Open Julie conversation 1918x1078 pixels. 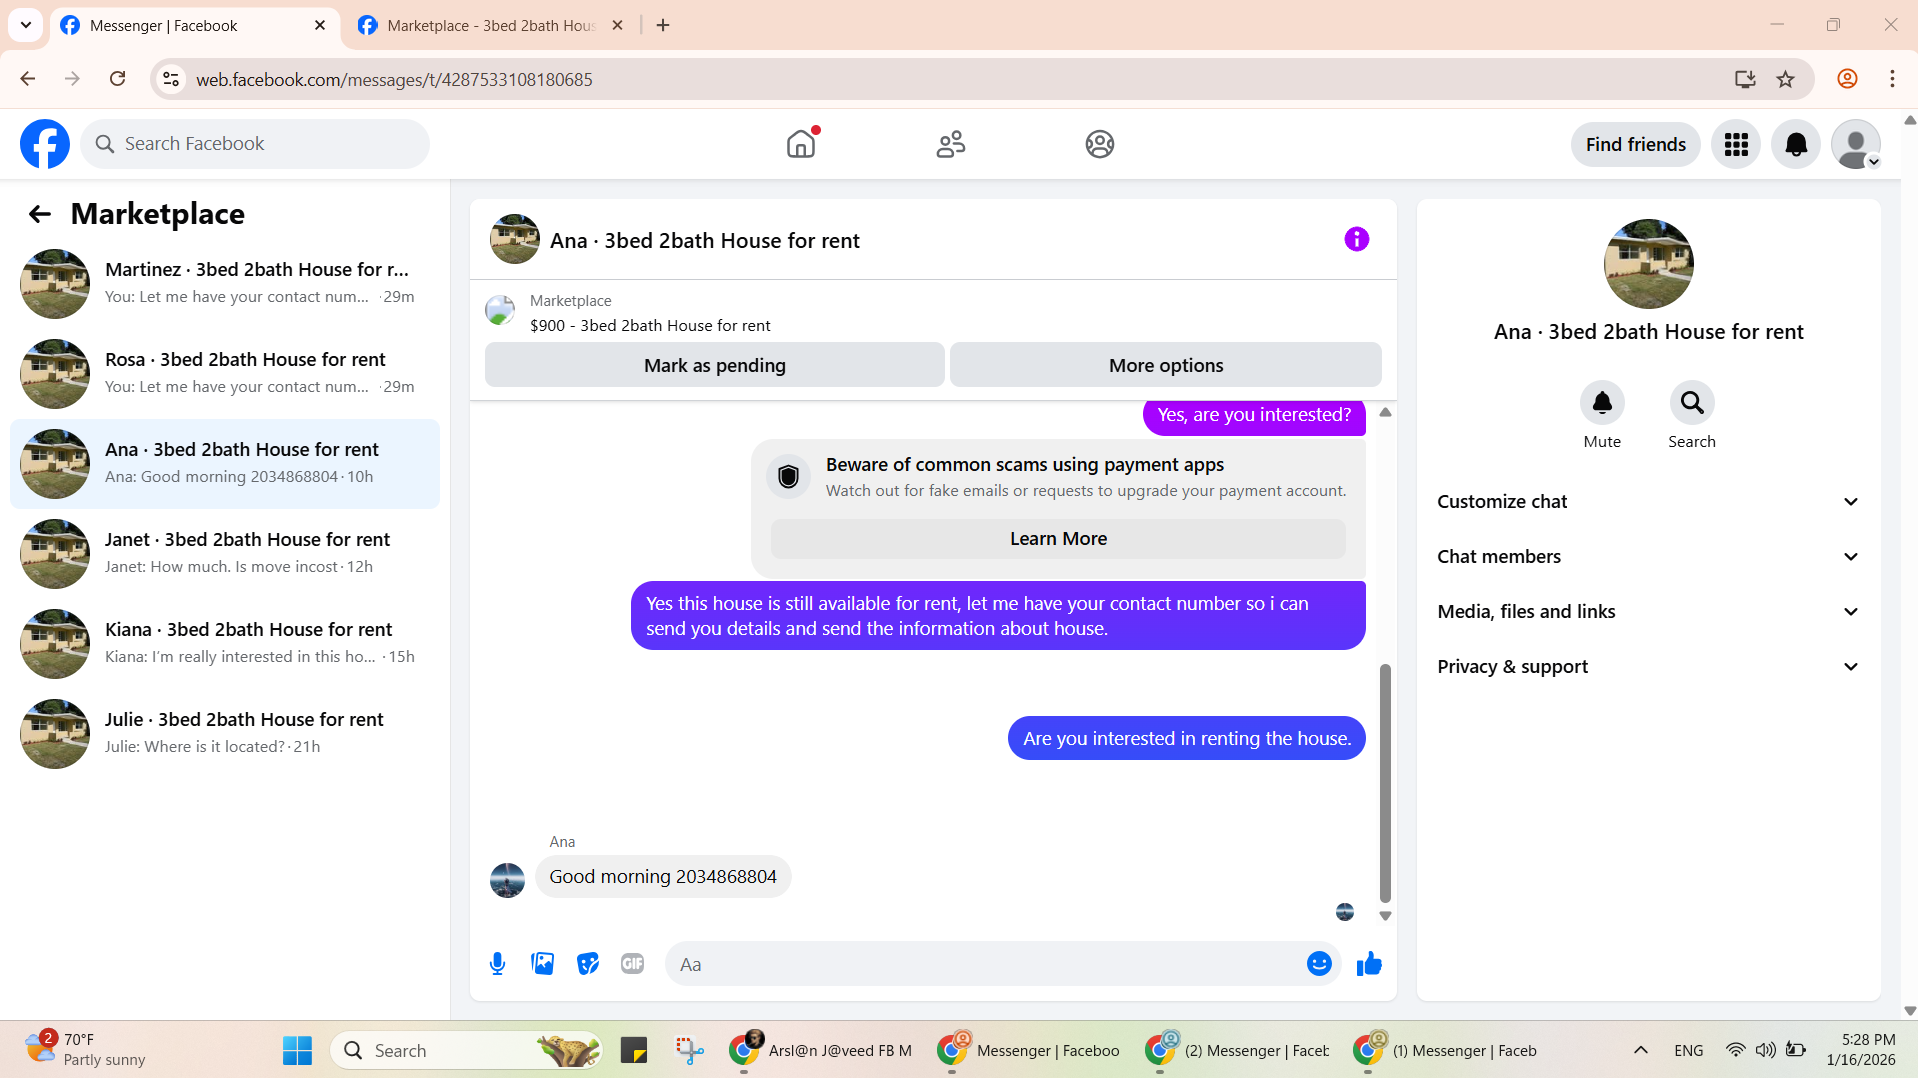[x=225, y=734]
